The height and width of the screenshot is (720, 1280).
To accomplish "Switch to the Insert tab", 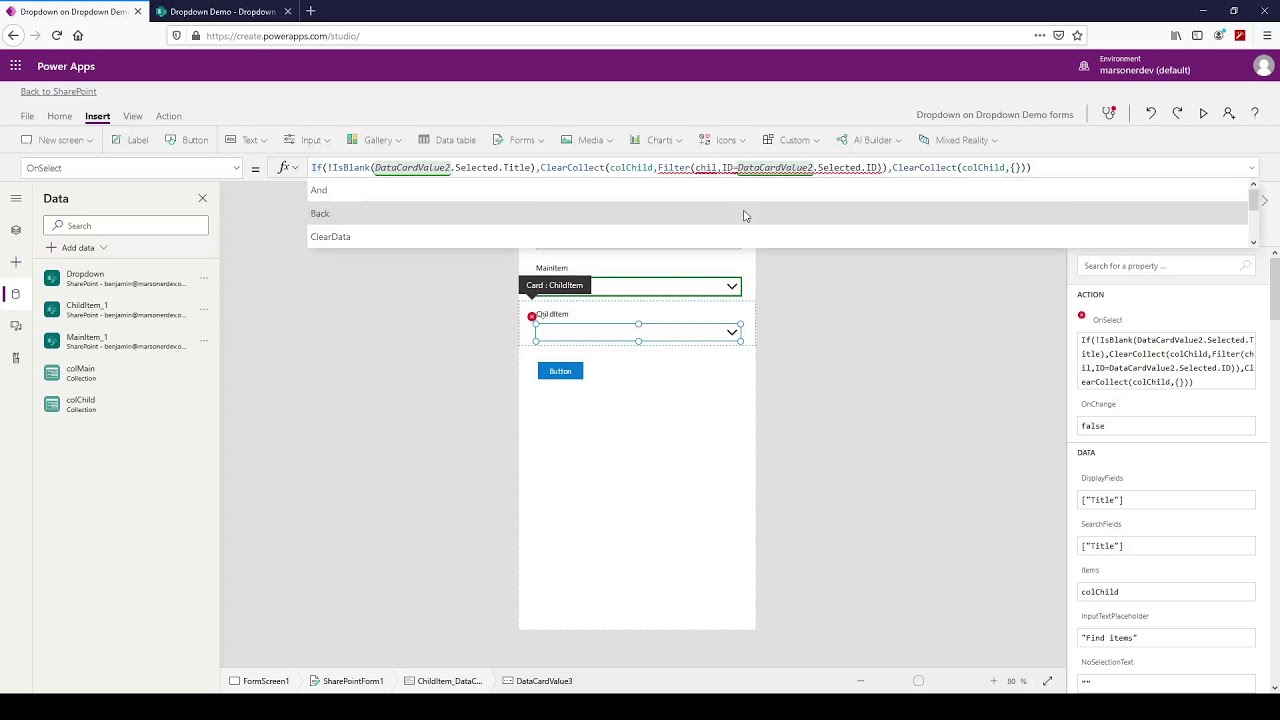I will point(97,116).
